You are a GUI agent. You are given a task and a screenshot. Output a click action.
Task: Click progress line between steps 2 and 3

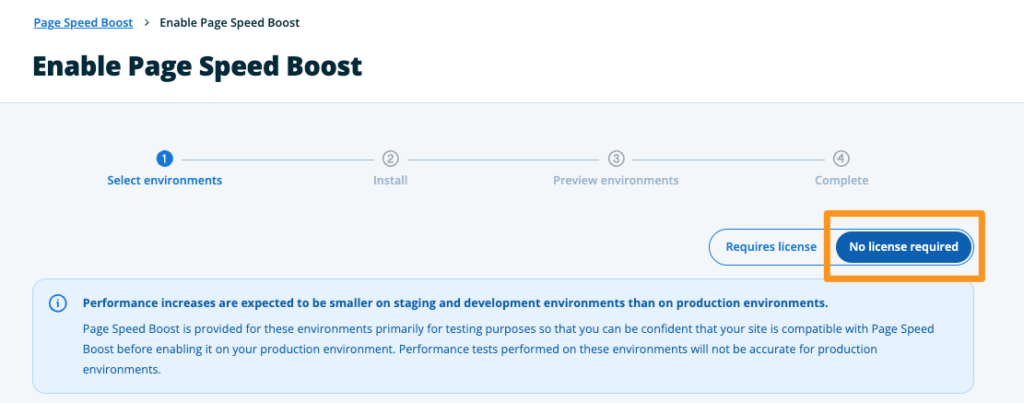click(x=503, y=158)
